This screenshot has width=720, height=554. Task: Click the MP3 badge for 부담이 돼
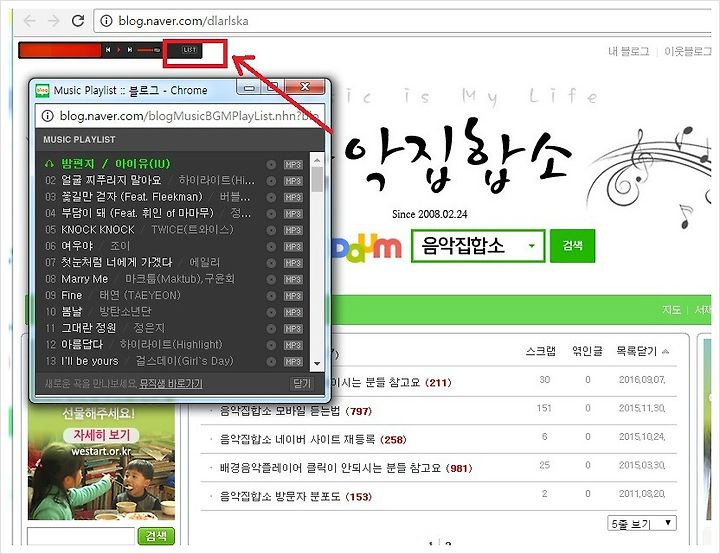(293, 214)
